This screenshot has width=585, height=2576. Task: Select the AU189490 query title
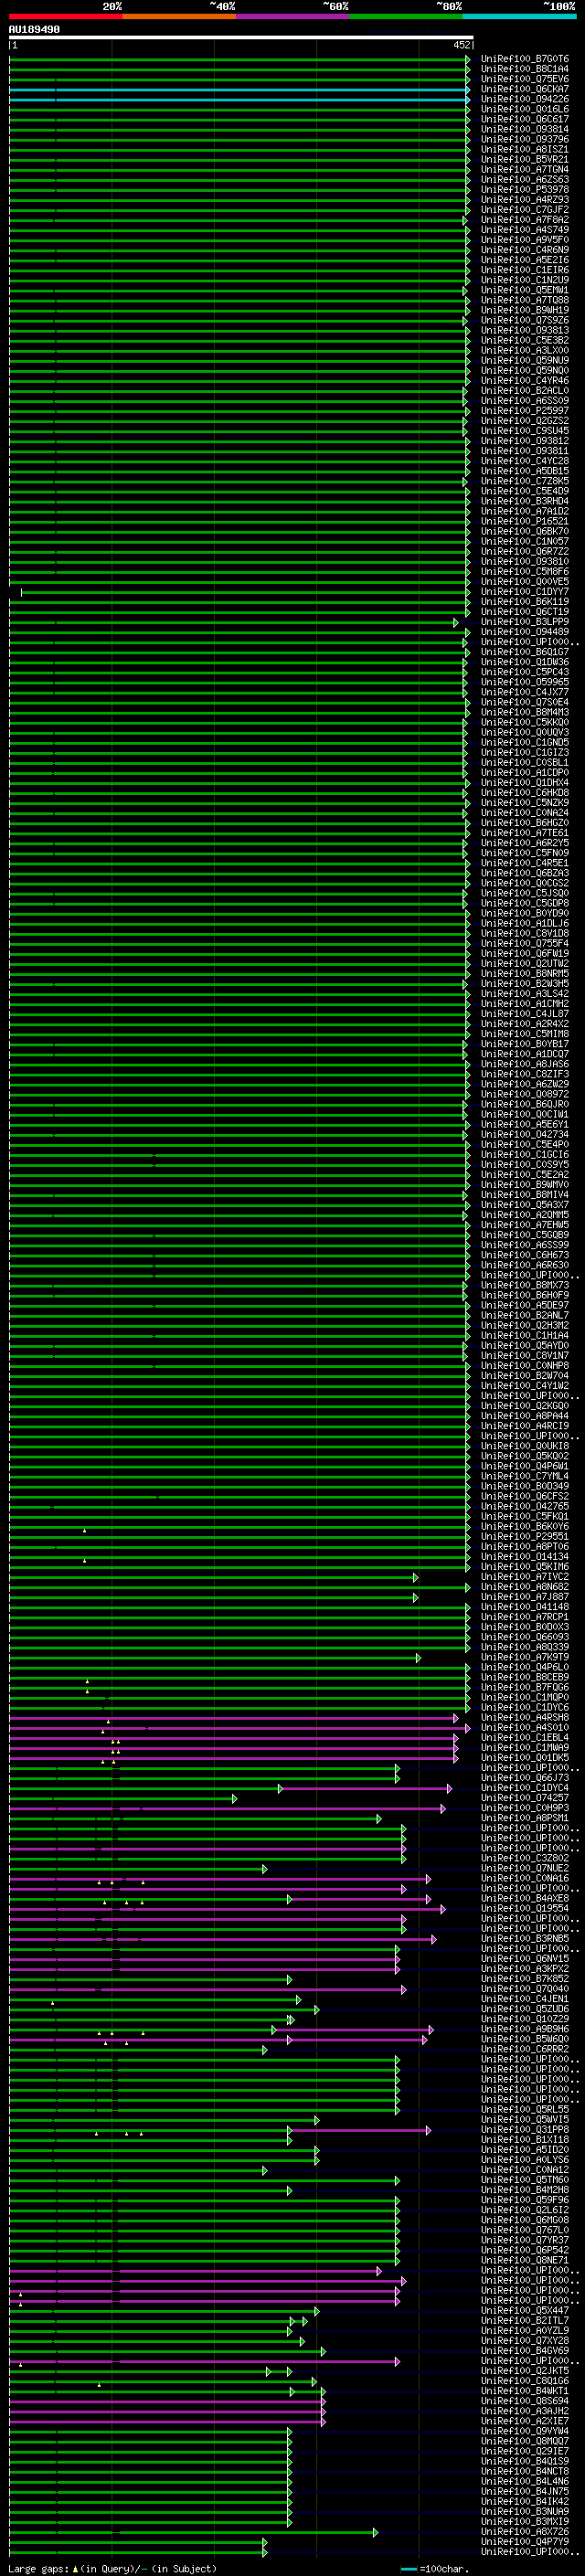[x=34, y=29]
